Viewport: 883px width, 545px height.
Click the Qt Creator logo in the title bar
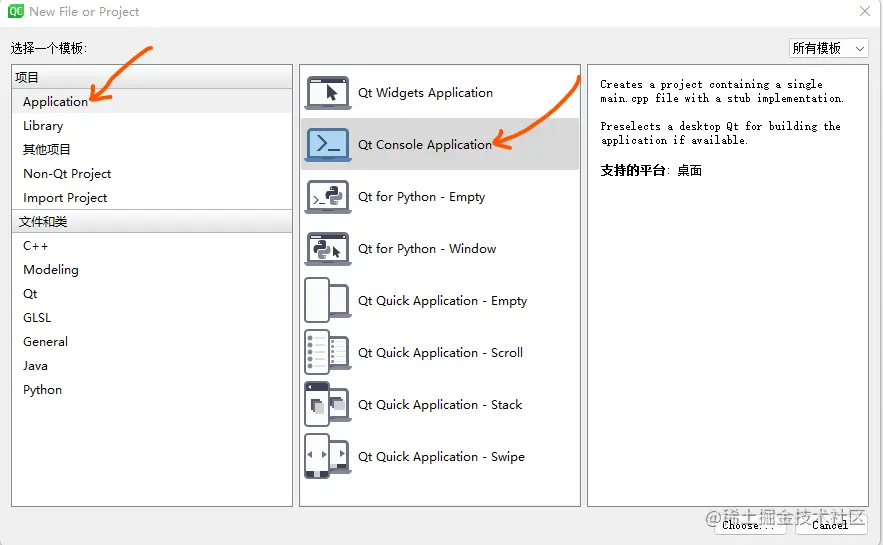click(16, 11)
